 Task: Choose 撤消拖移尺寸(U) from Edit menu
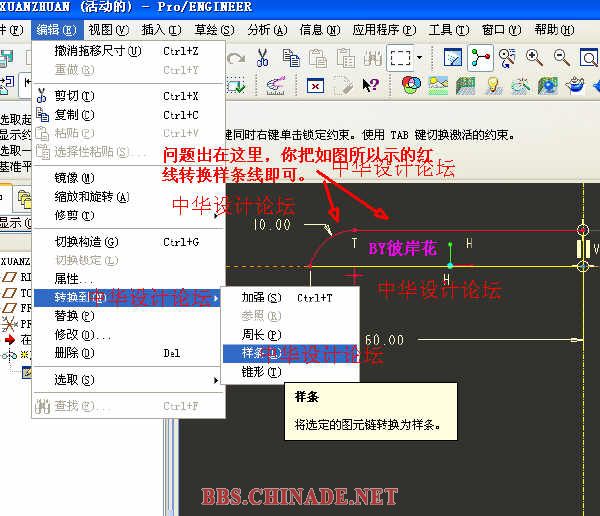pyautogui.click(x=128, y=51)
